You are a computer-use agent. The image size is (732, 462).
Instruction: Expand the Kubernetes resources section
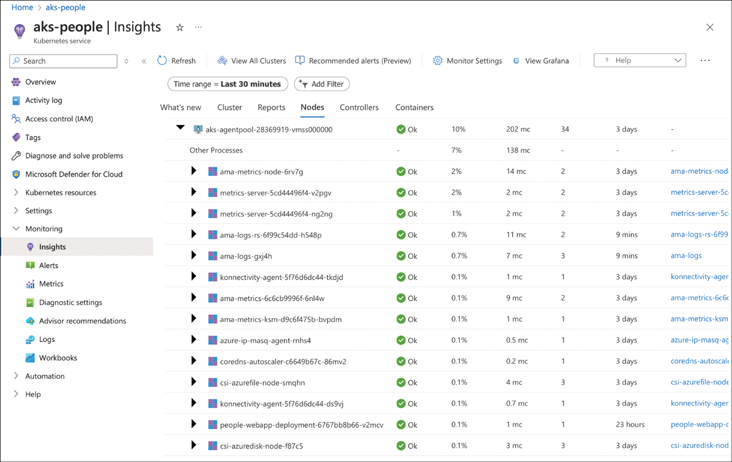[x=16, y=193]
